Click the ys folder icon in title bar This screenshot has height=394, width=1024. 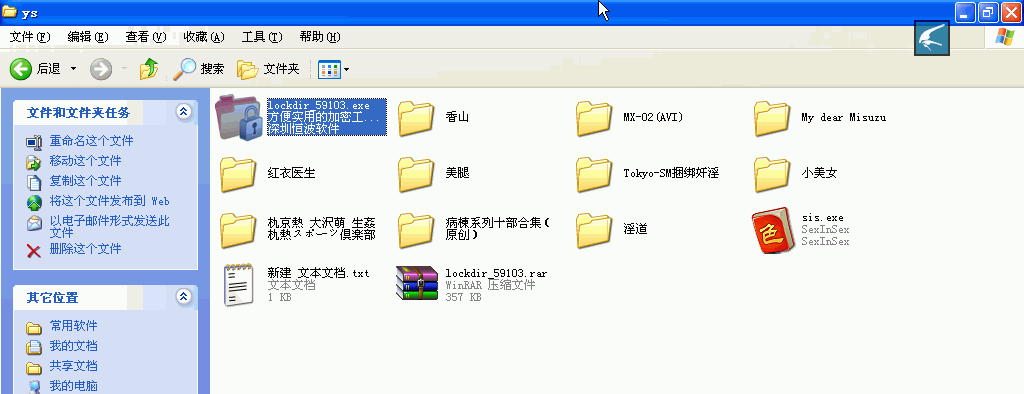point(10,12)
